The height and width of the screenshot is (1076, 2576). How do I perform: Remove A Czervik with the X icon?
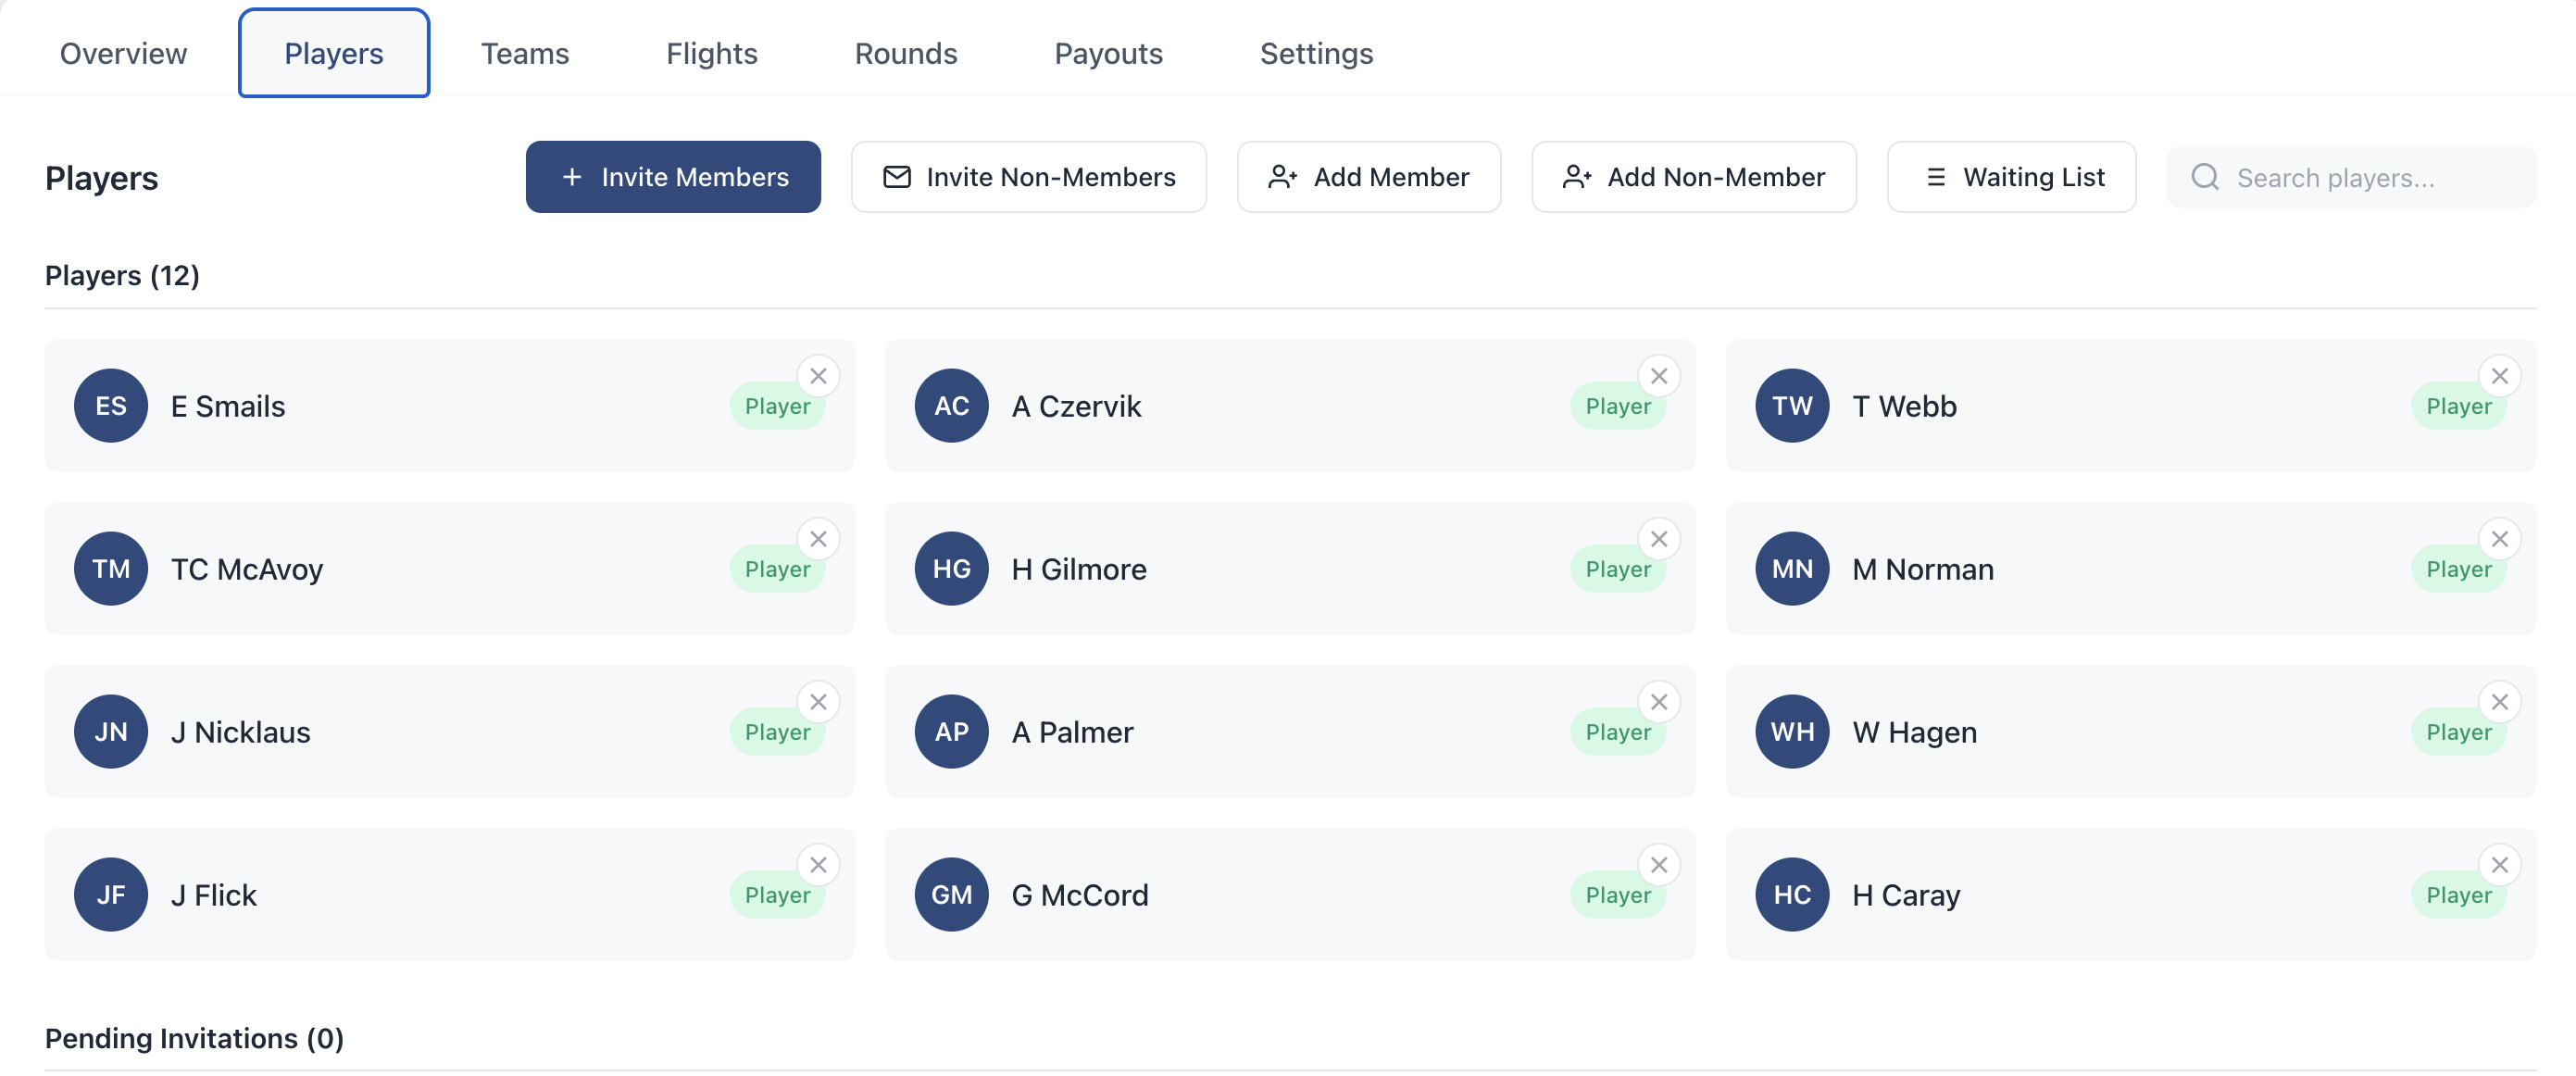(1659, 376)
